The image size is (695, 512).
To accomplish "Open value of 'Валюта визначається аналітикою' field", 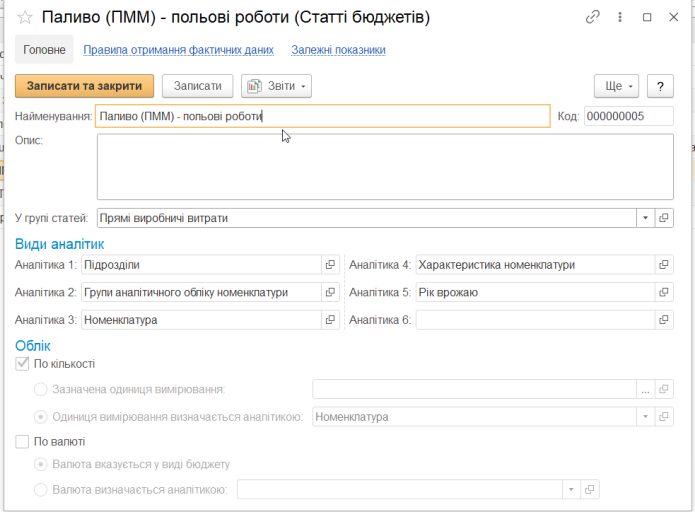I will tap(590, 489).
